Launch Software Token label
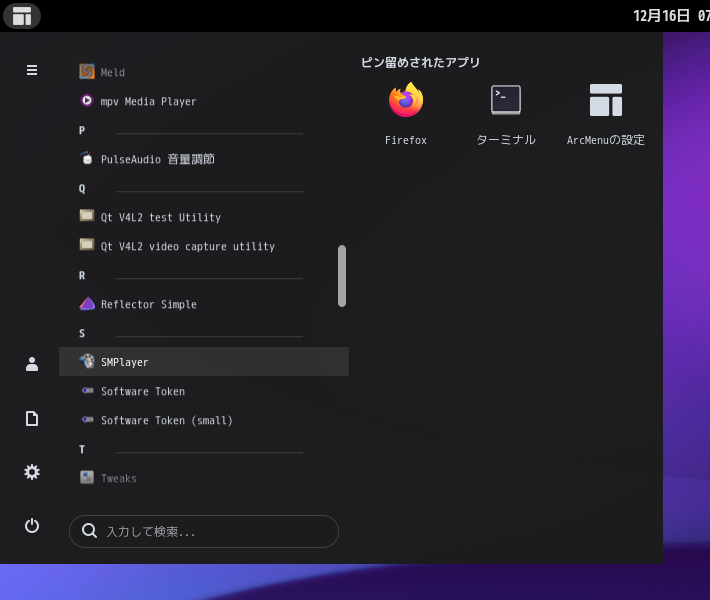This screenshot has height=600, width=710. 143,391
